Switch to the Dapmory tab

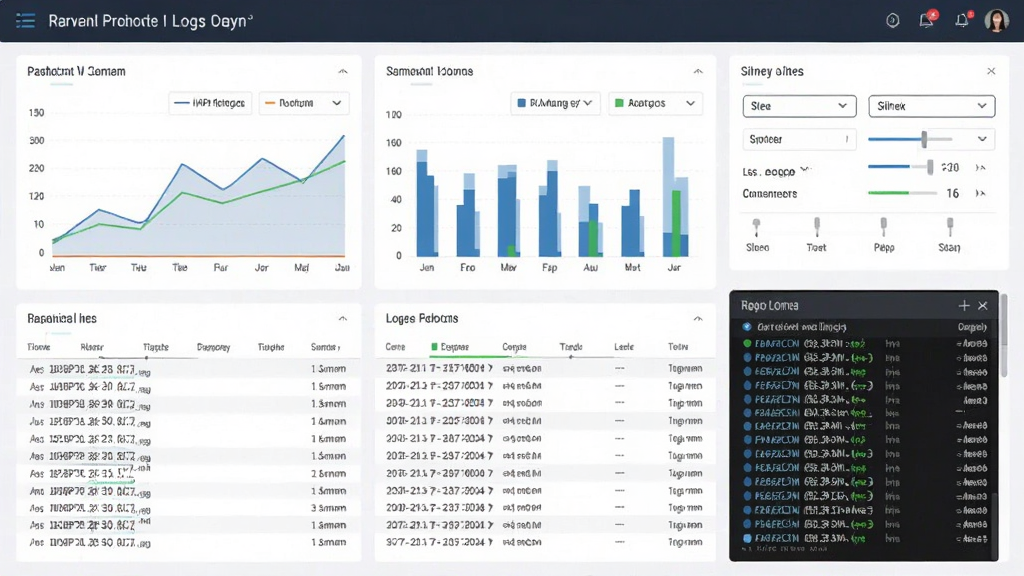click(213, 347)
